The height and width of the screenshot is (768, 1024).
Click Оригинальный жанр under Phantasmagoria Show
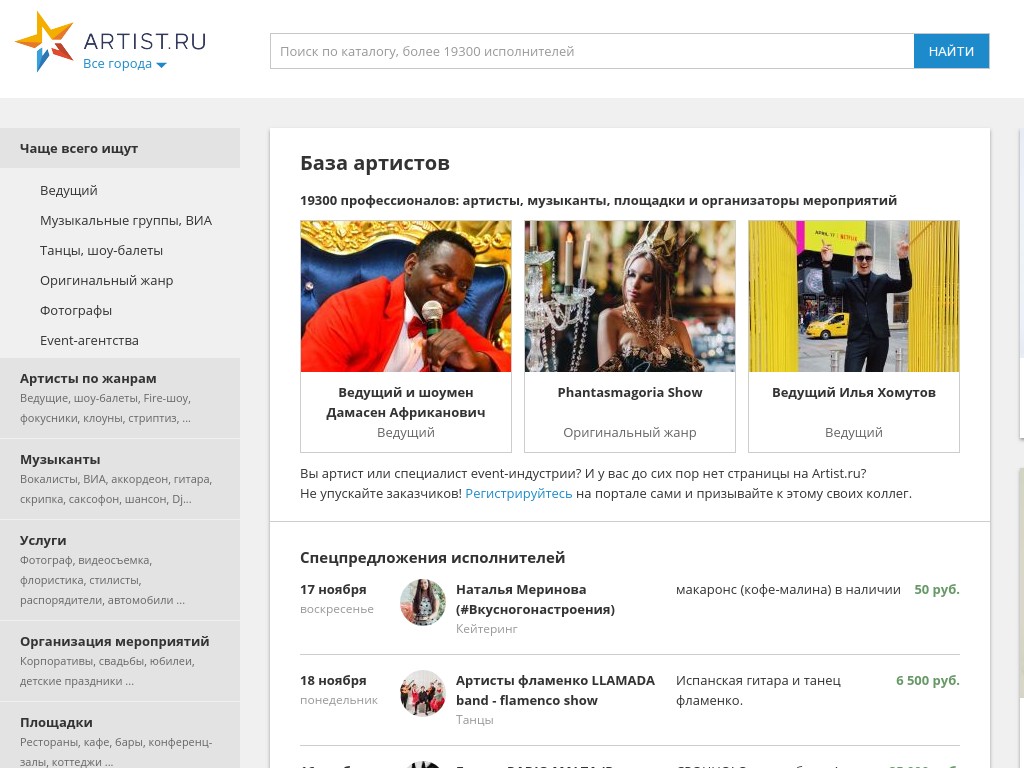(630, 432)
